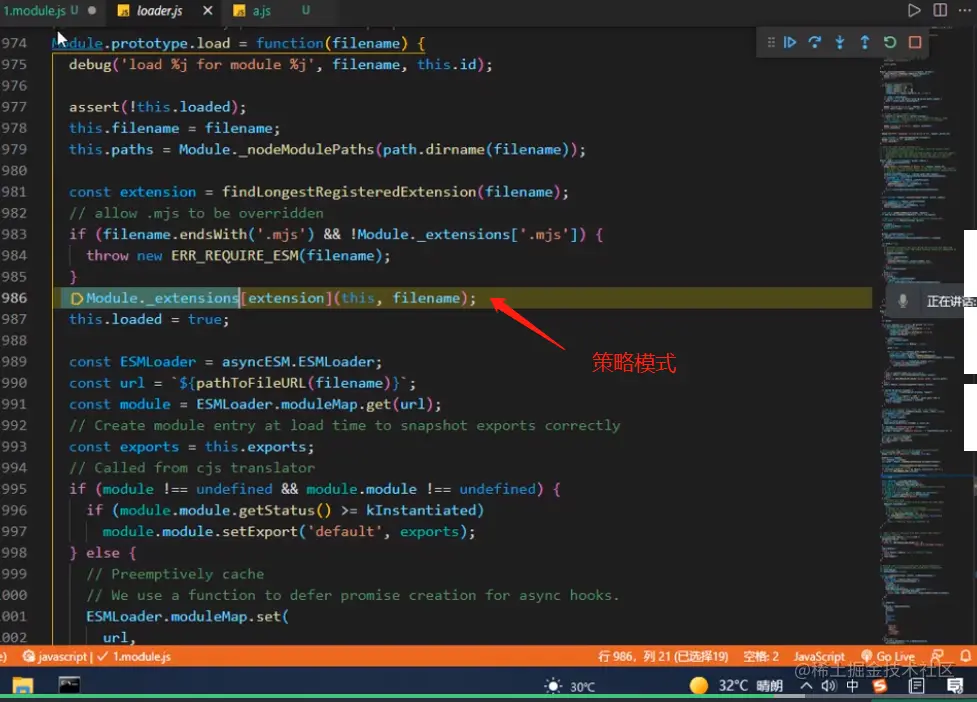
Task: Click line number 987 in the gutter
Action: tap(14, 320)
